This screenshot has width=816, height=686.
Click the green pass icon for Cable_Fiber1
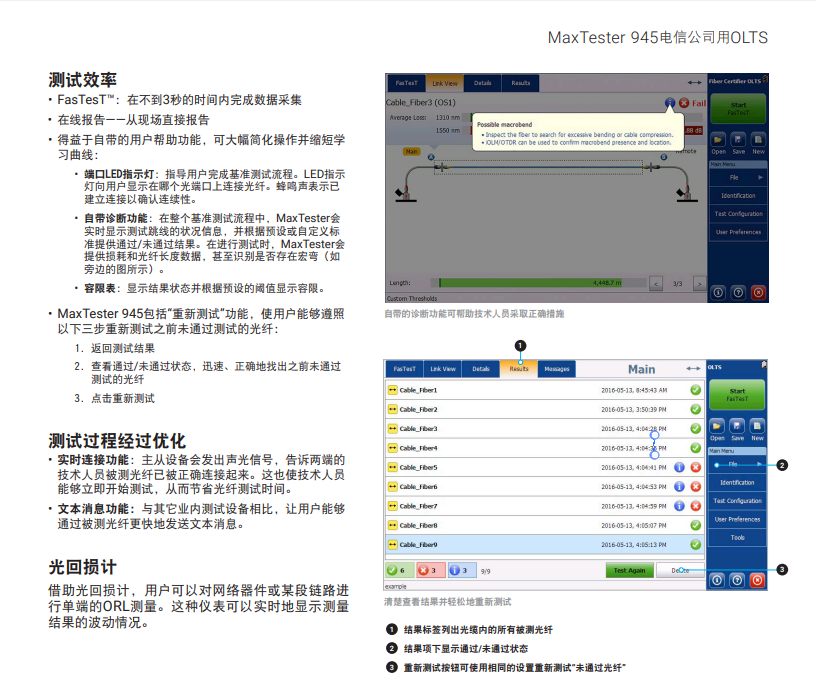tap(695, 390)
